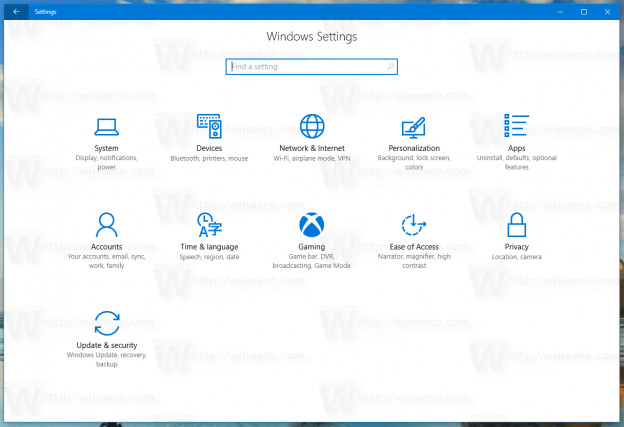This screenshot has height=427, width=624.
Task: Click 'Narrator, magnifier, high contrast' description
Action: click(414, 261)
